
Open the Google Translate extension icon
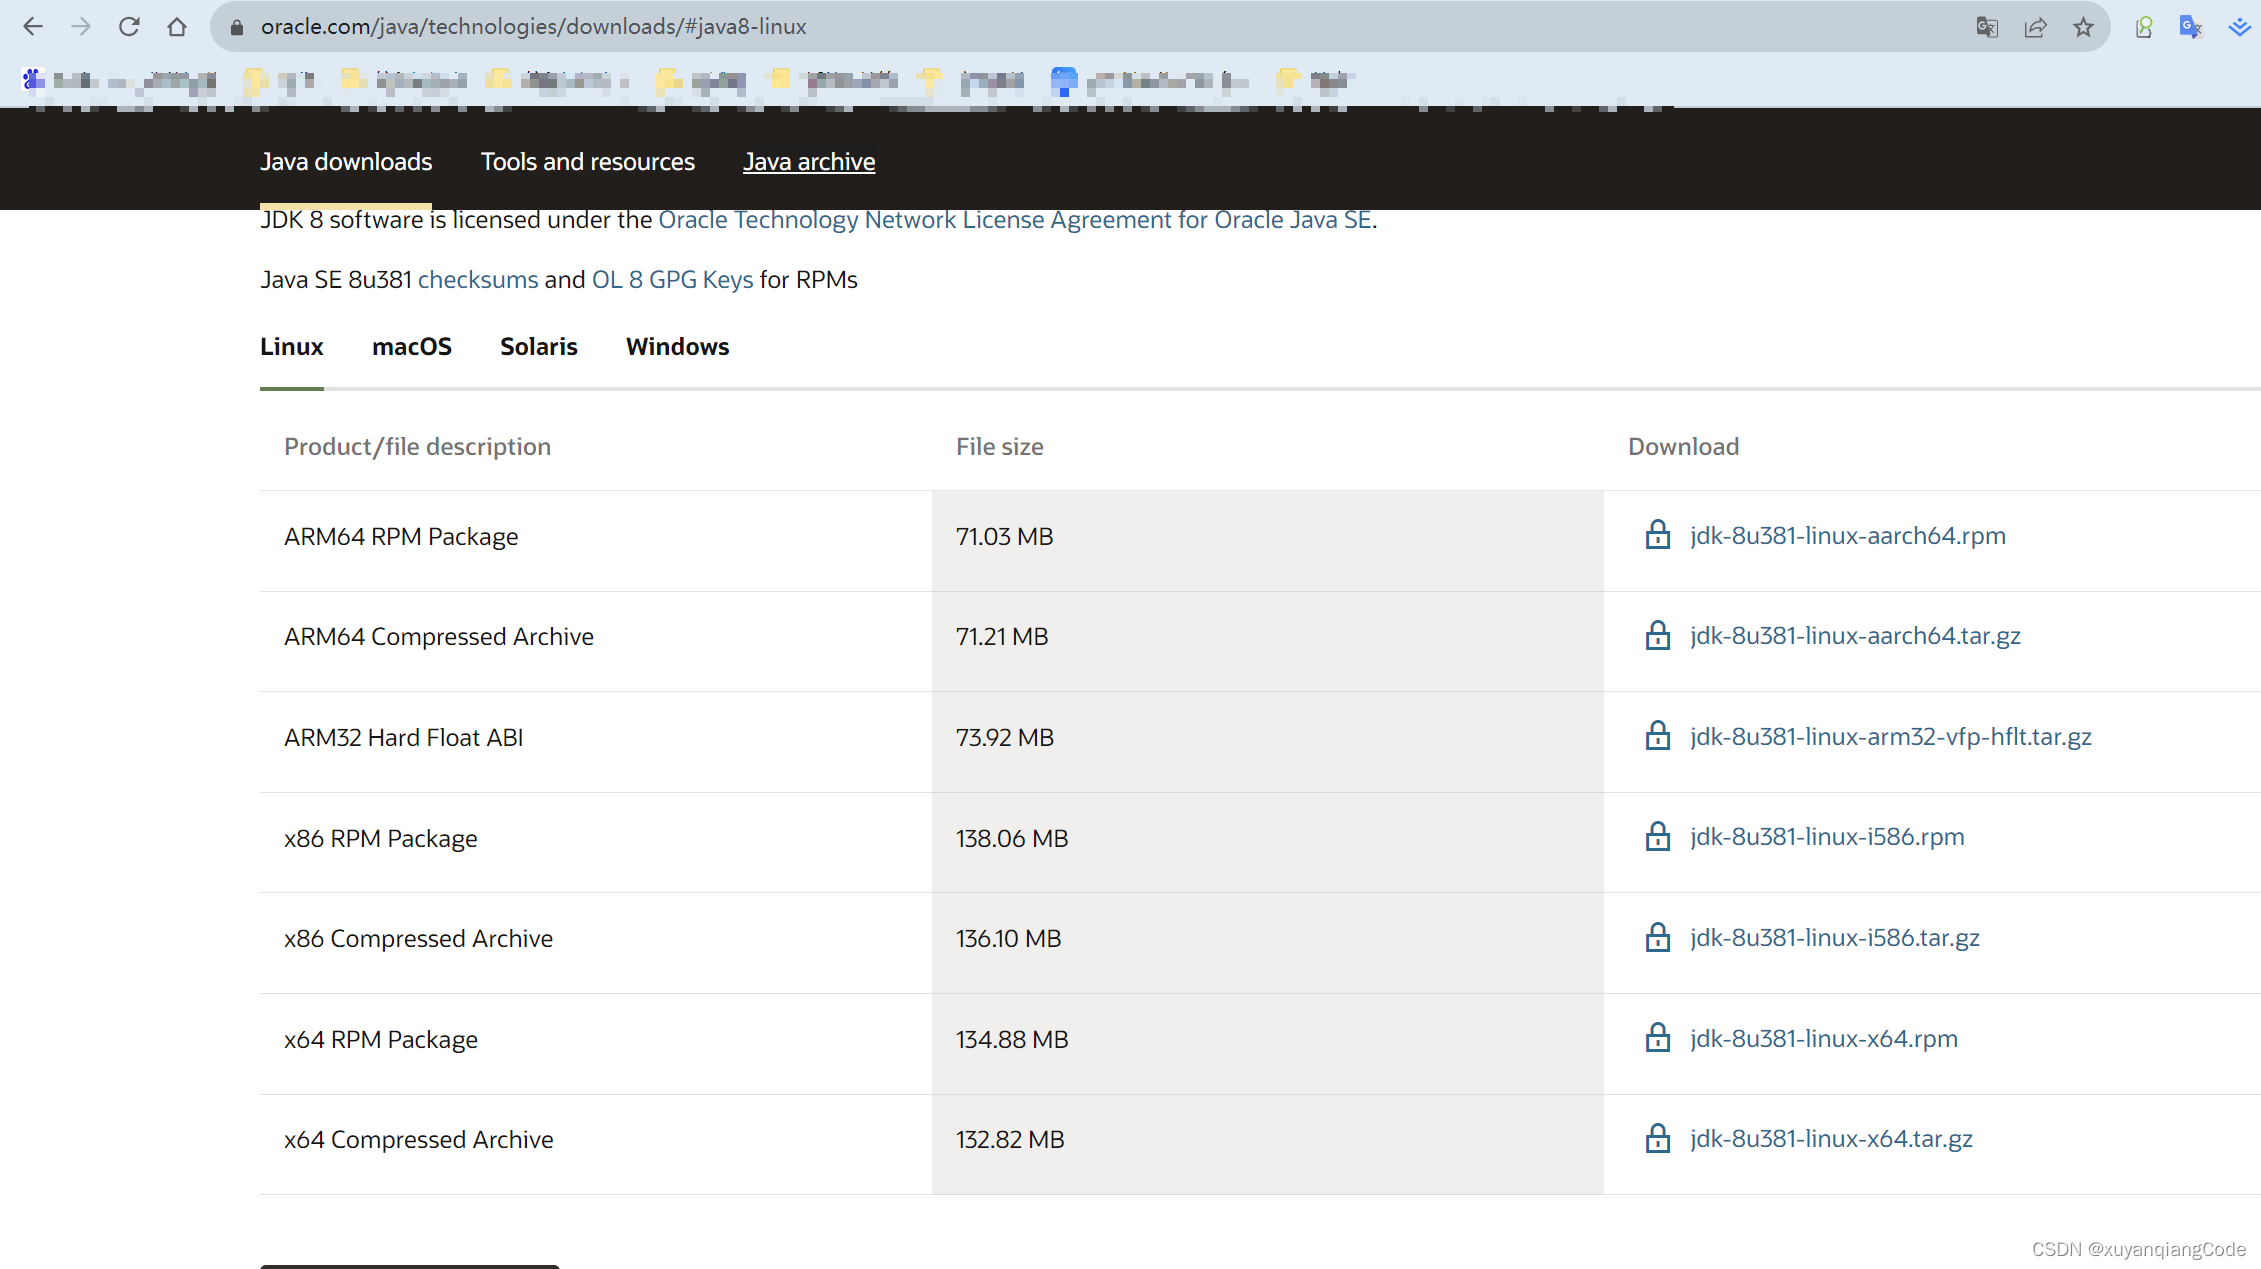coord(2190,27)
